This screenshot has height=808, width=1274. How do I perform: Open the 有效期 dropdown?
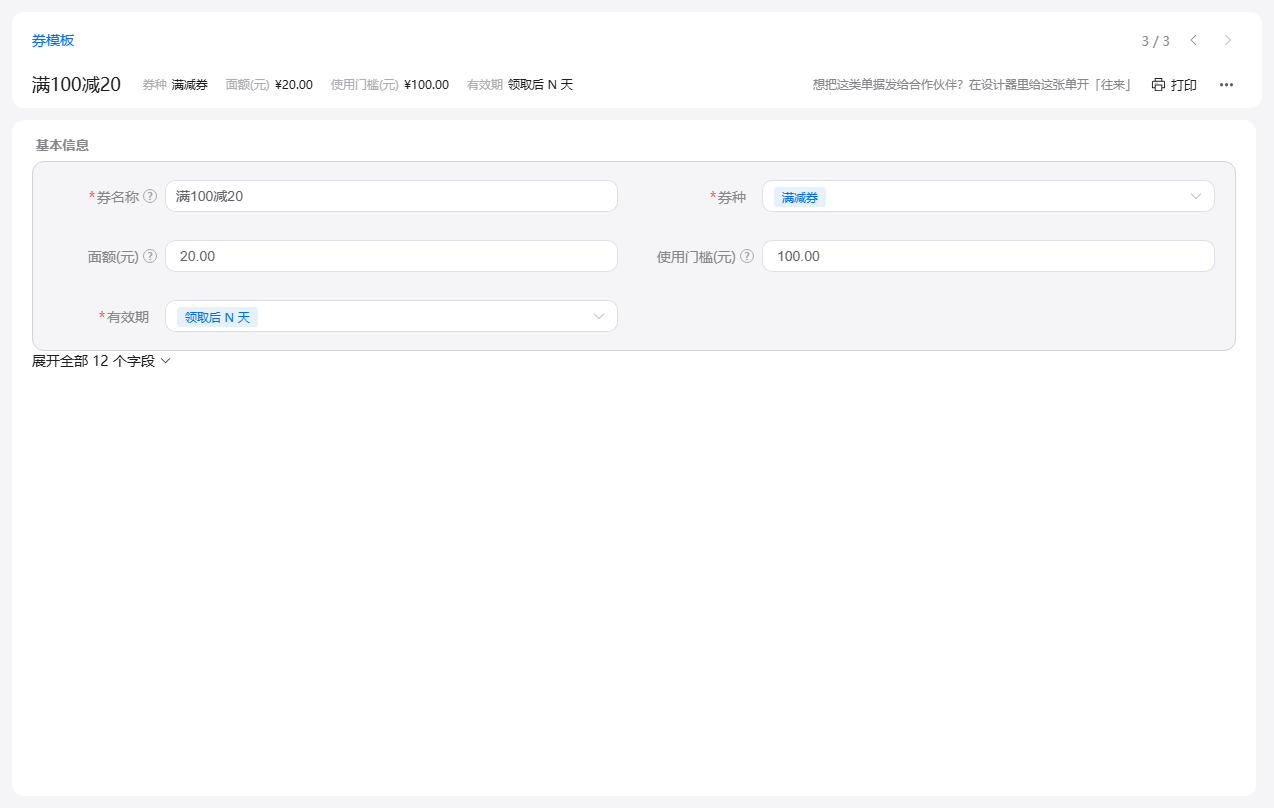(391, 316)
